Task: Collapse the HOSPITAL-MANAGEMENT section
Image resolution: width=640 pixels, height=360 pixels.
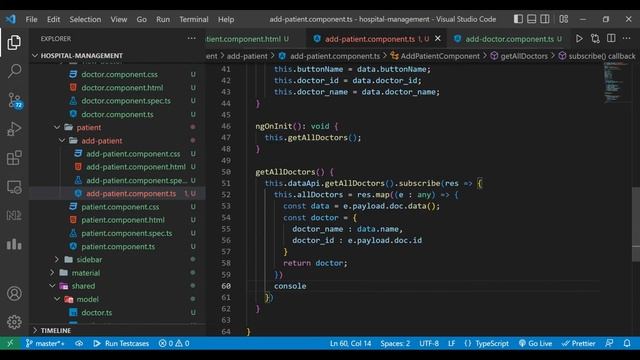Action: coord(118,56)
